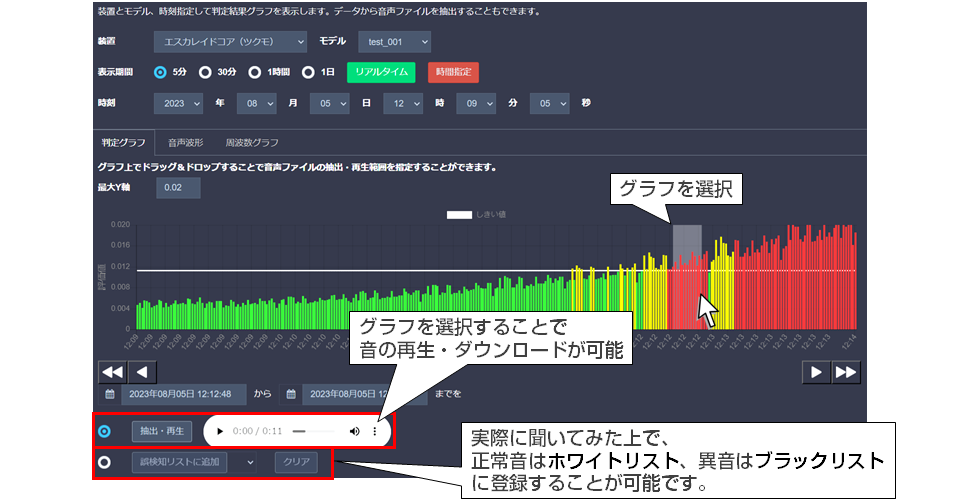This screenshot has height=500, width=960.
Task: Open the audio player more options menu
Action: [375, 431]
